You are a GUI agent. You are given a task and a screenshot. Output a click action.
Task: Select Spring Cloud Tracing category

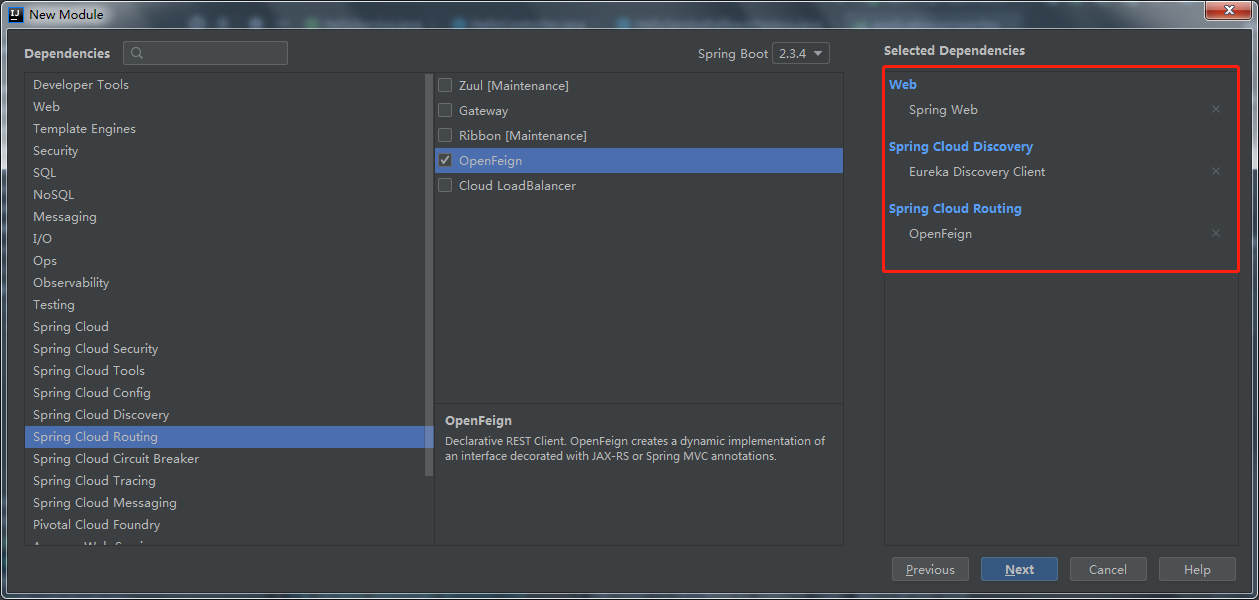[x=228, y=481]
